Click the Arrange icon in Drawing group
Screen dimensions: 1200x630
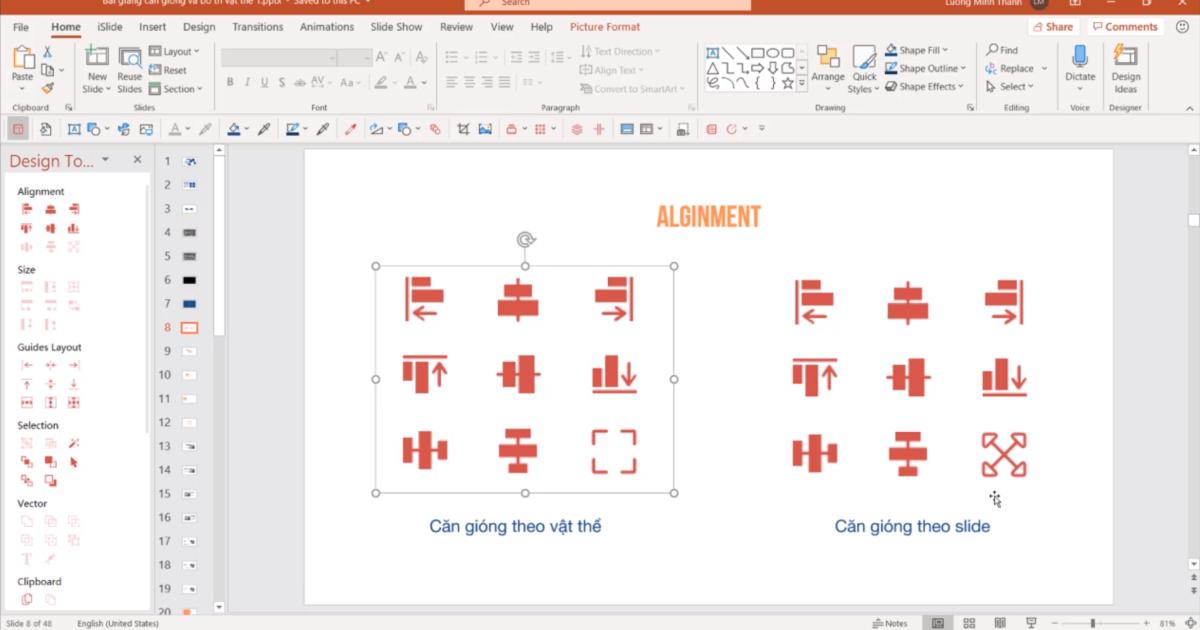click(x=828, y=58)
